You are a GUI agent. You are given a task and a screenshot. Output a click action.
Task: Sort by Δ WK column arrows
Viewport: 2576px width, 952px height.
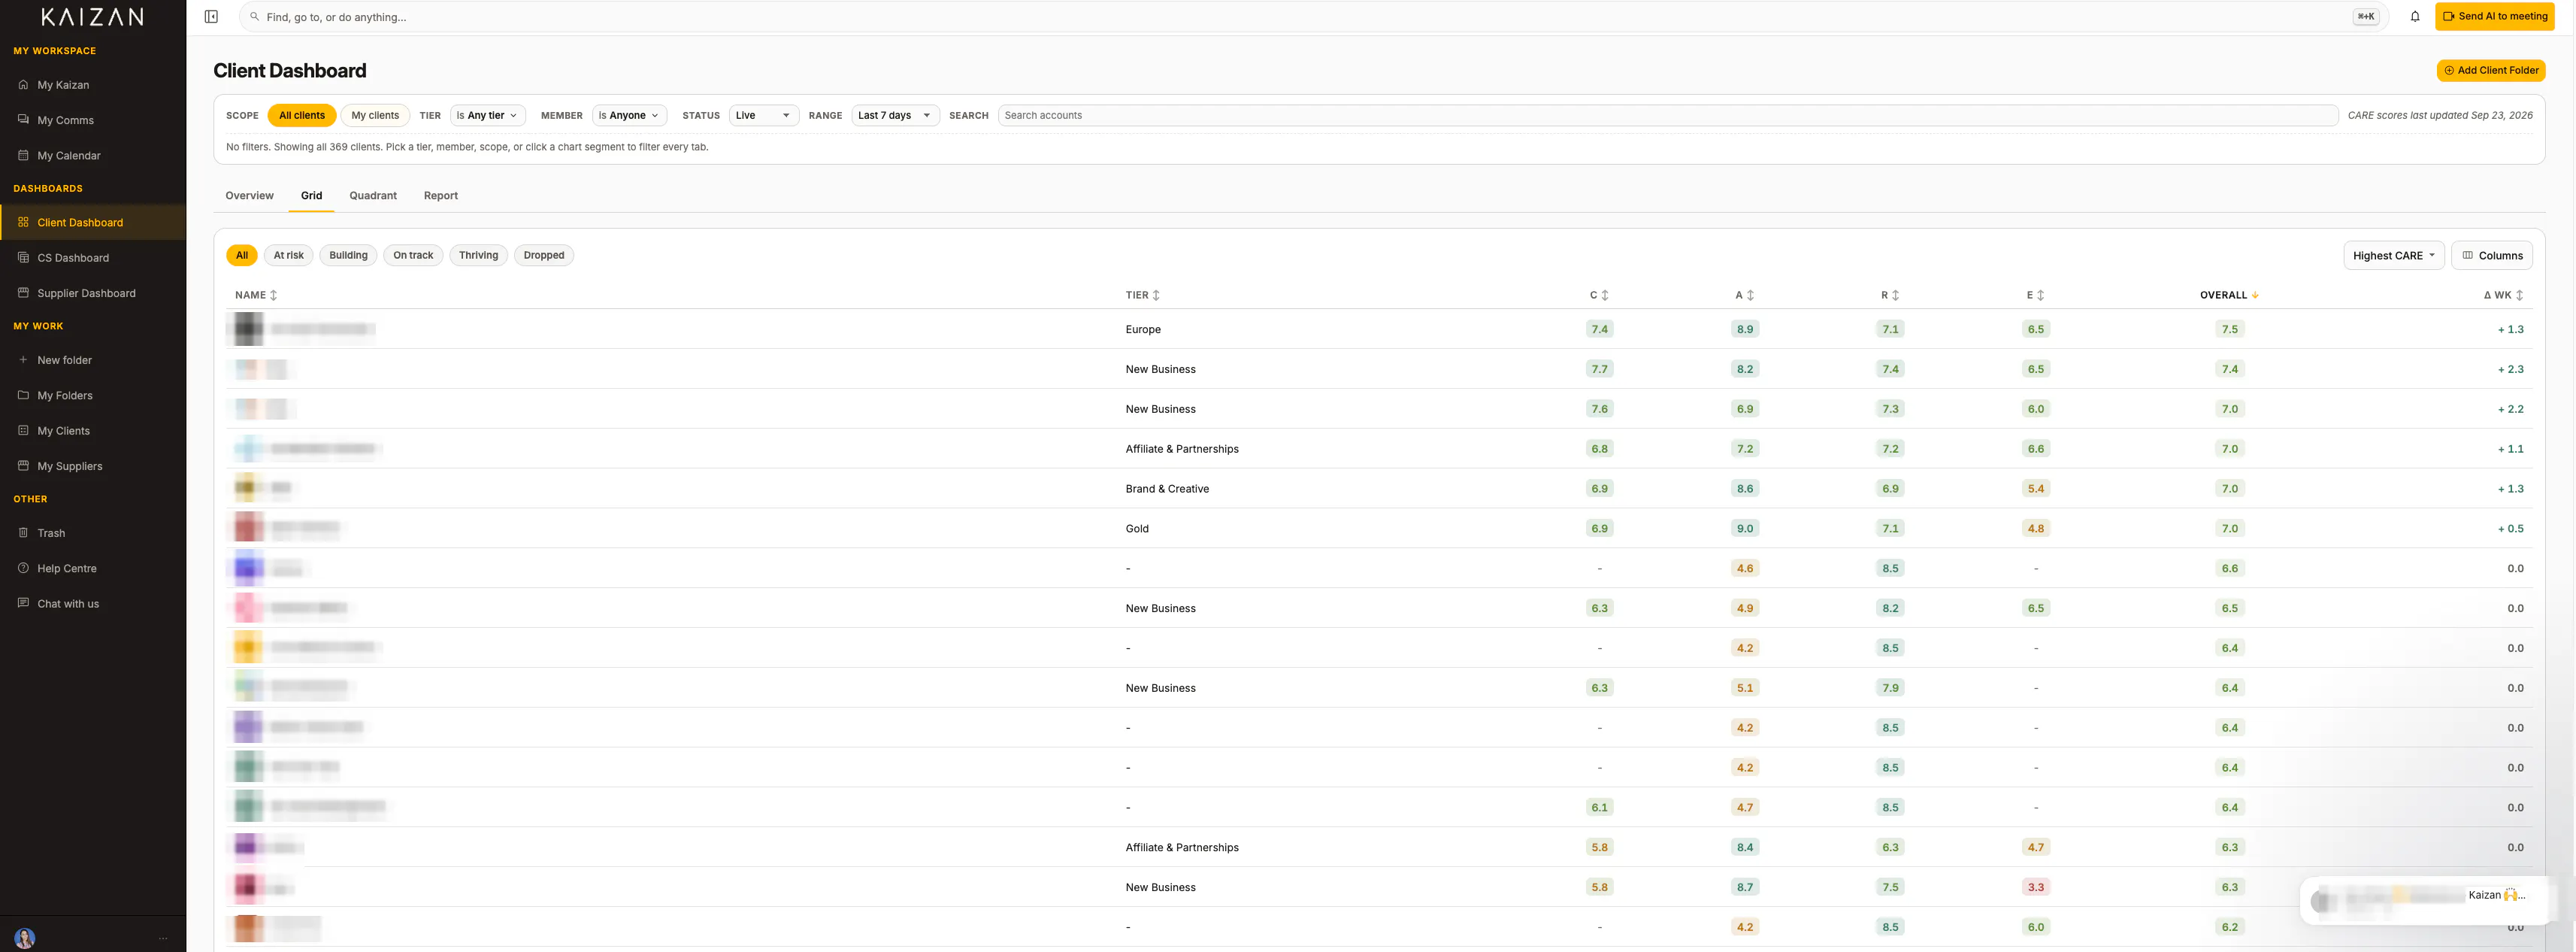2519,295
